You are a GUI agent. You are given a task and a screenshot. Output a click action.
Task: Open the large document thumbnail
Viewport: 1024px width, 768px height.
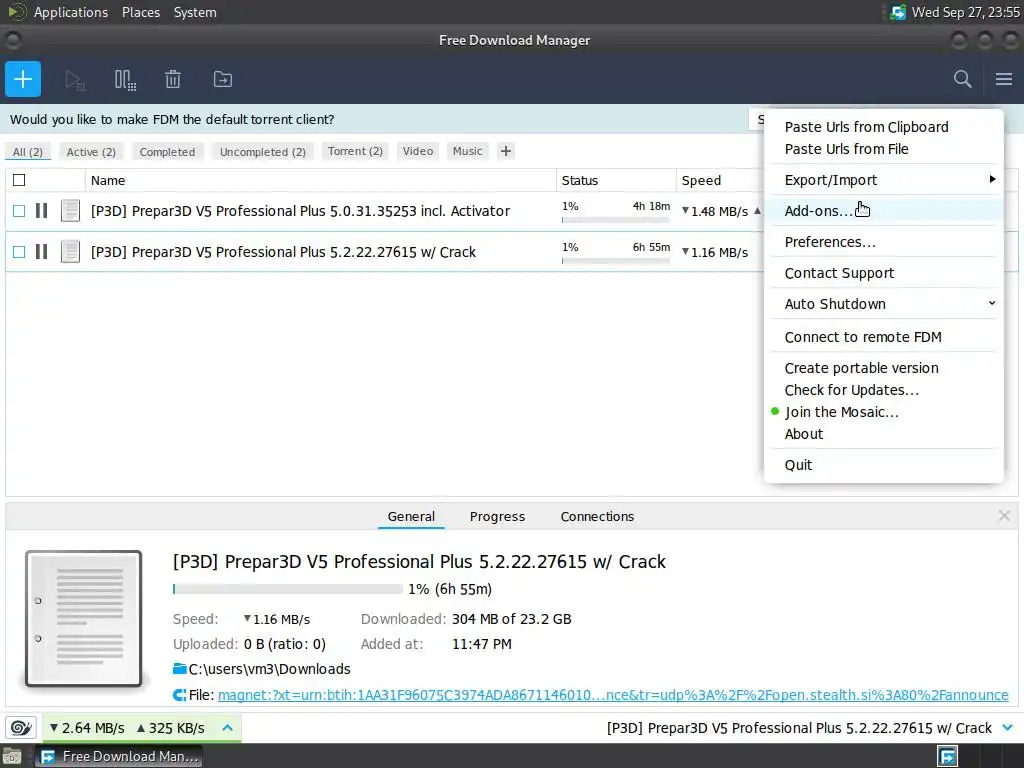(84, 618)
